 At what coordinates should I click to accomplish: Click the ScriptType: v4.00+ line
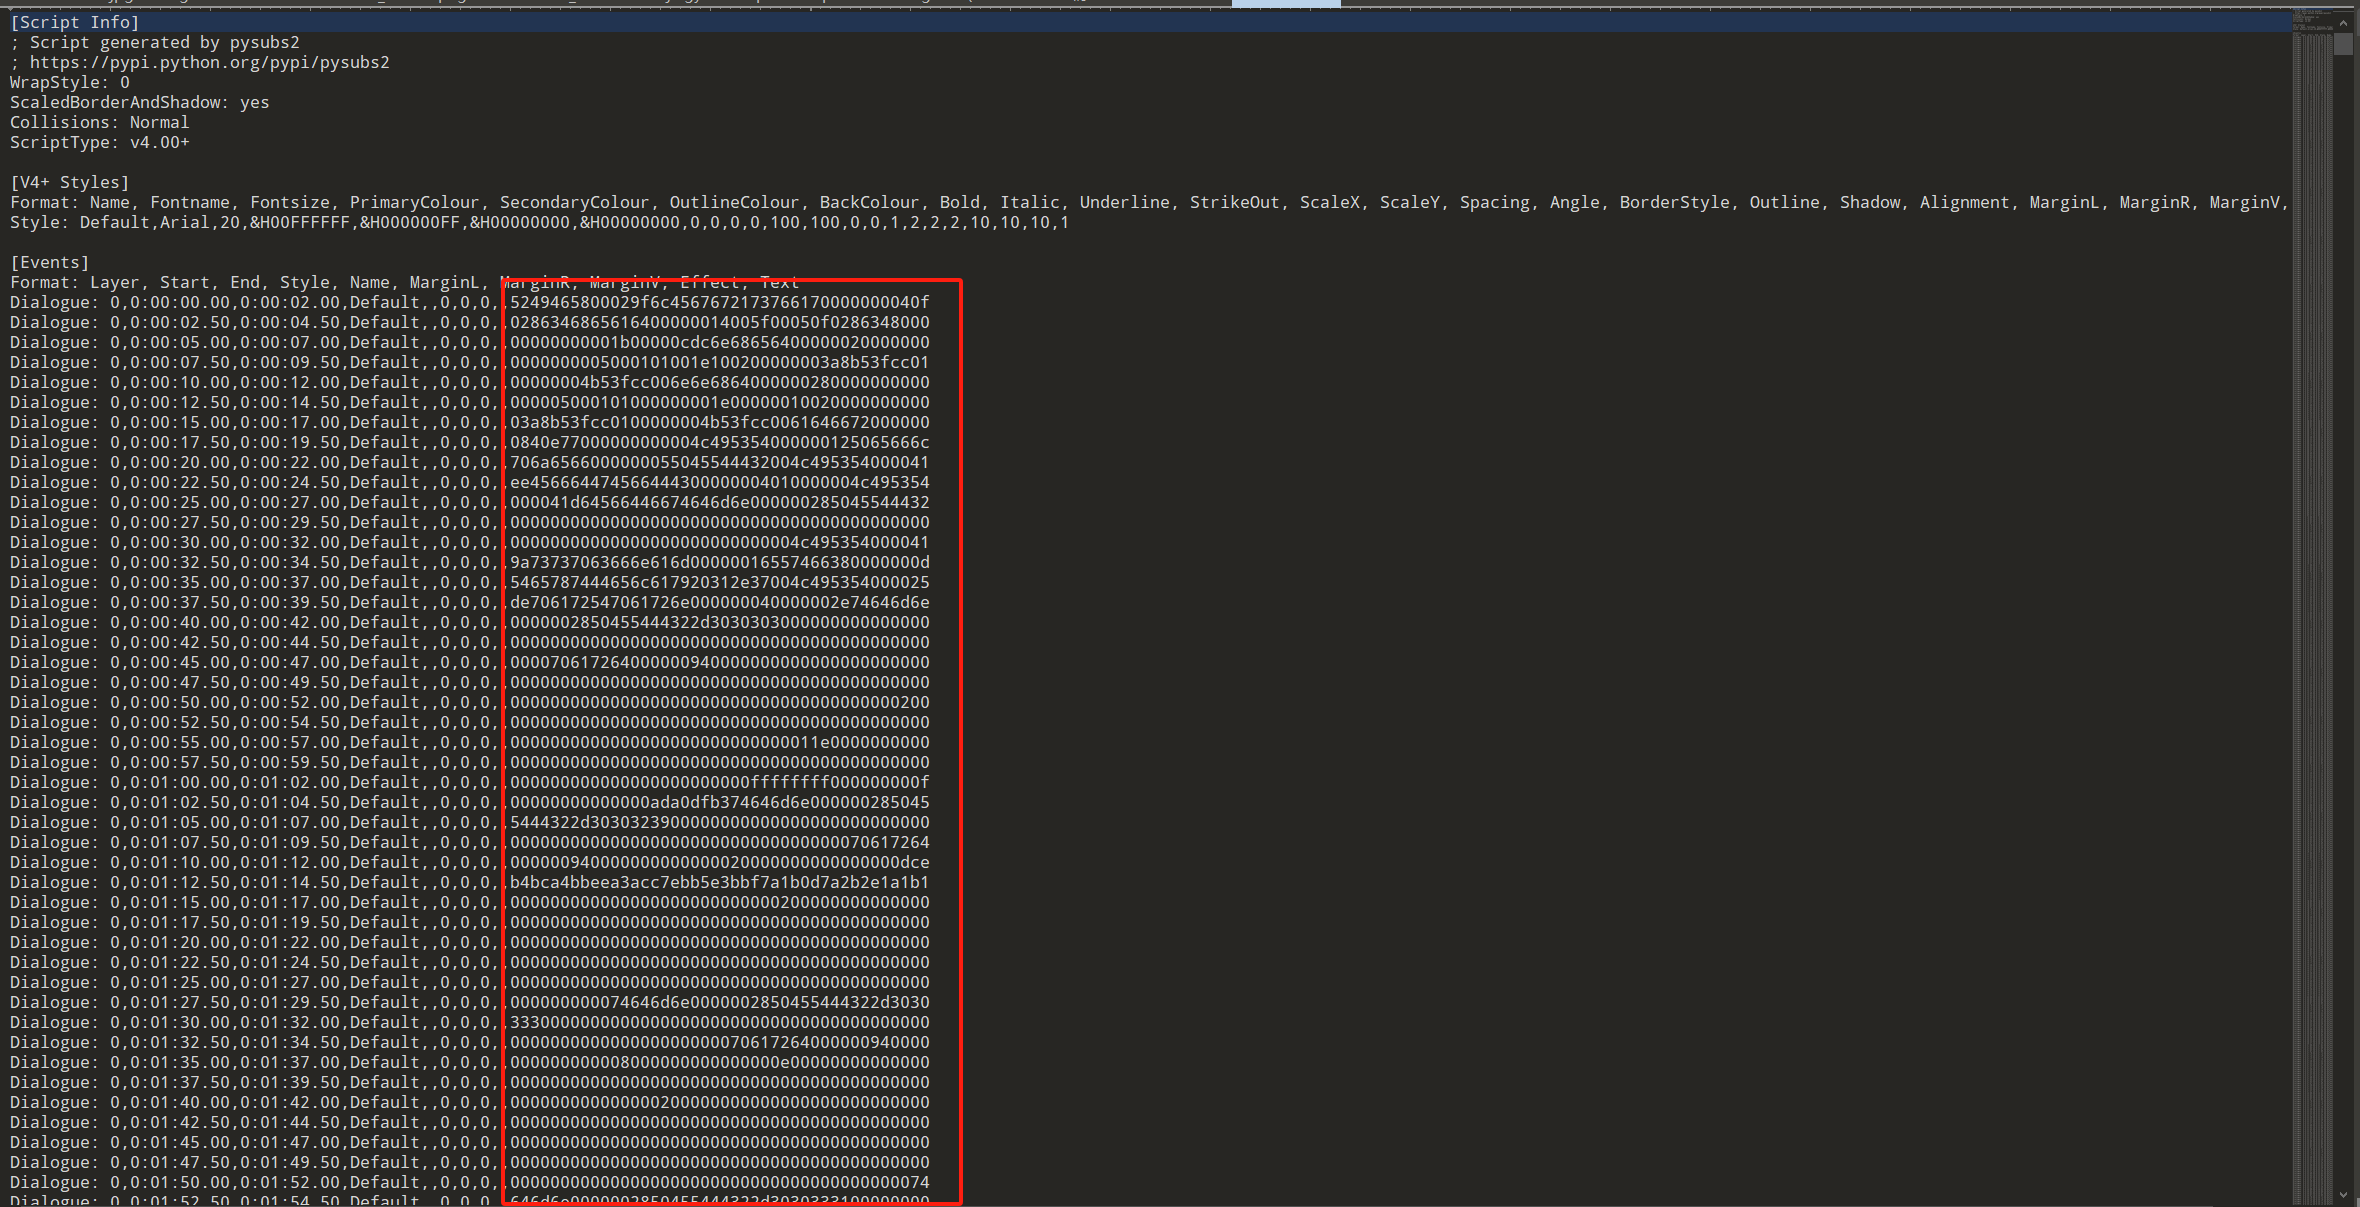click(100, 142)
